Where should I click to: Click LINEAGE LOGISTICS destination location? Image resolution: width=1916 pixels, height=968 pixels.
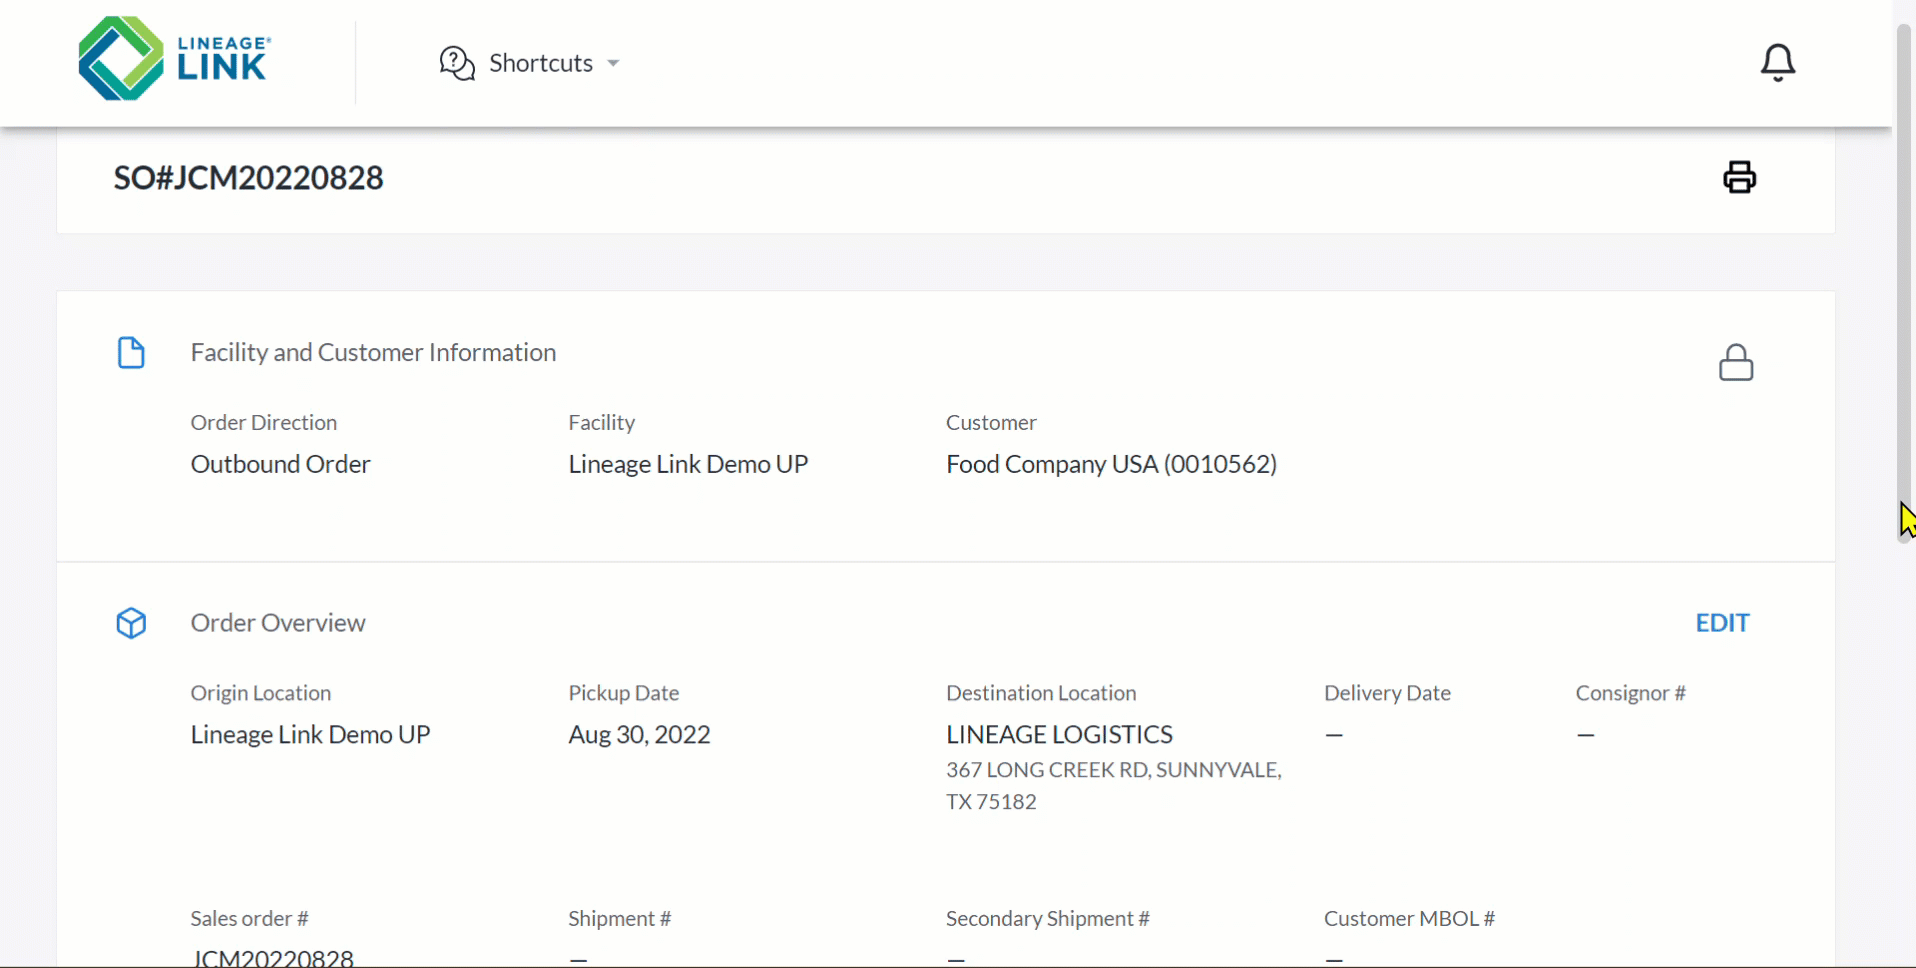pyautogui.click(x=1059, y=734)
